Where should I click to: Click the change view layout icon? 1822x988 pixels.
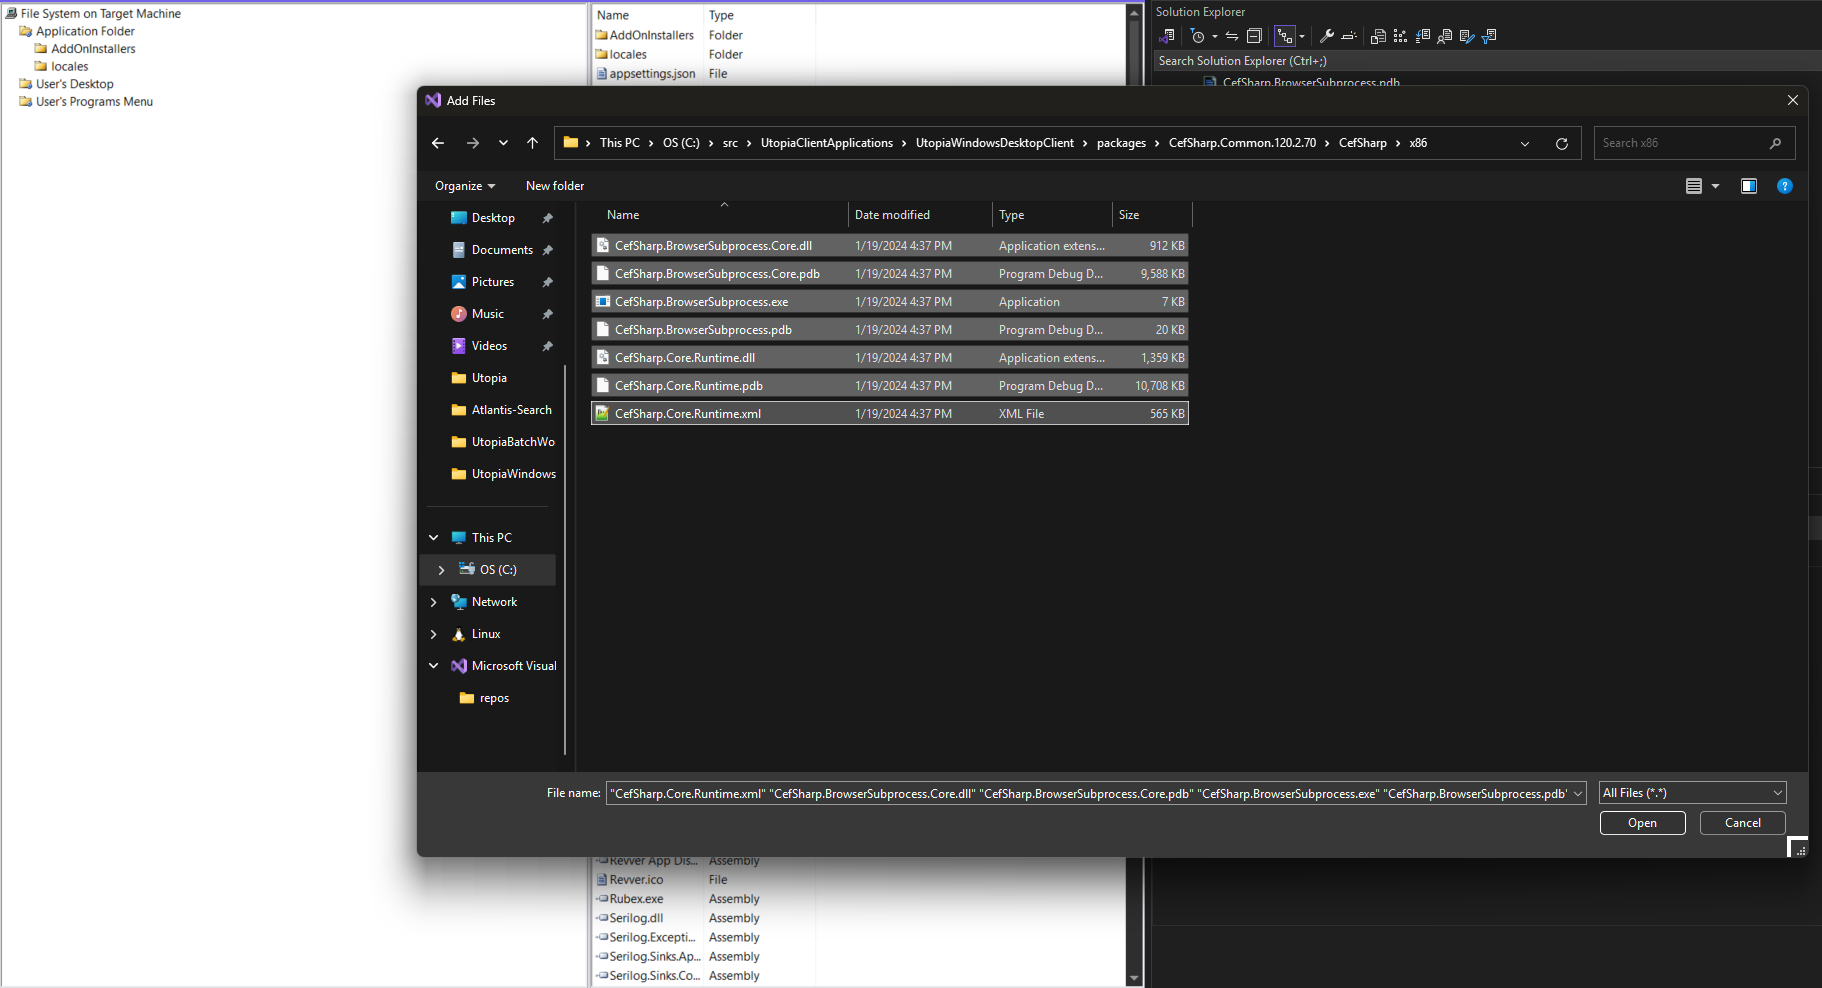point(1693,186)
